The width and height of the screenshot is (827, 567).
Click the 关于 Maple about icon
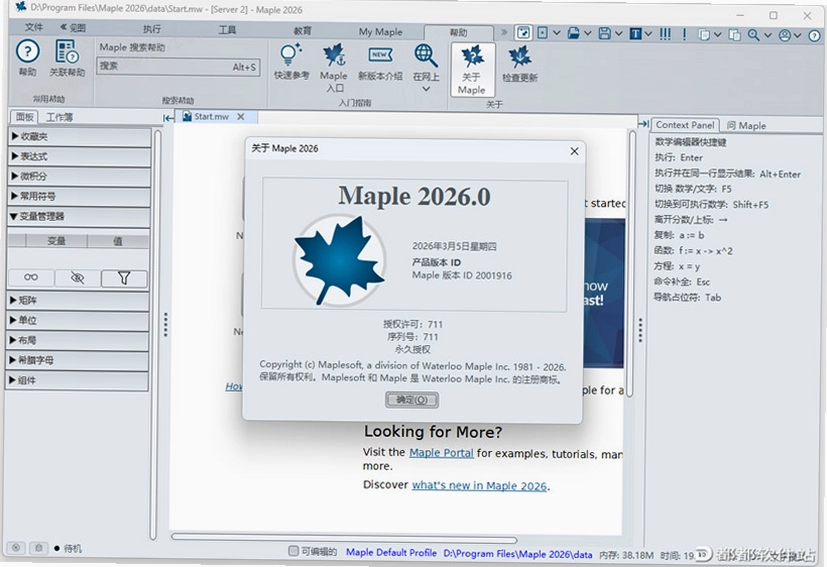pyautogui.click(x=473, y=69)
